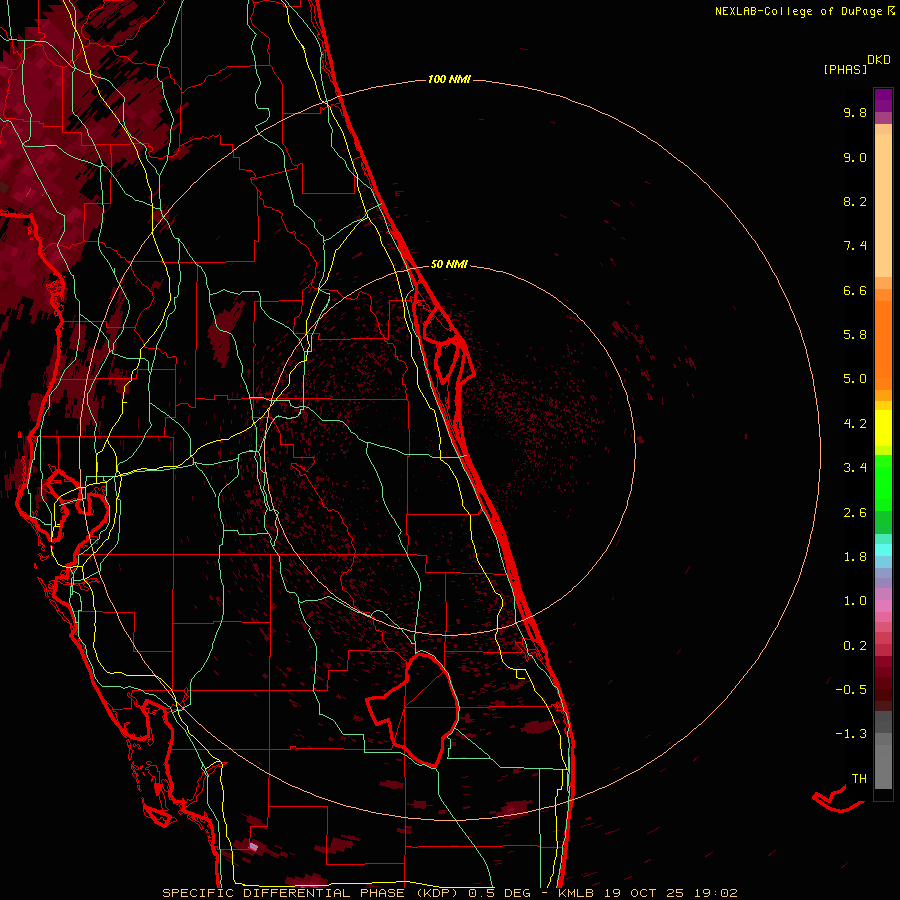Click the -1.3 scale value
Image resolution: width=900 pixels, height=900 pixels.
(x=851, y=734)
